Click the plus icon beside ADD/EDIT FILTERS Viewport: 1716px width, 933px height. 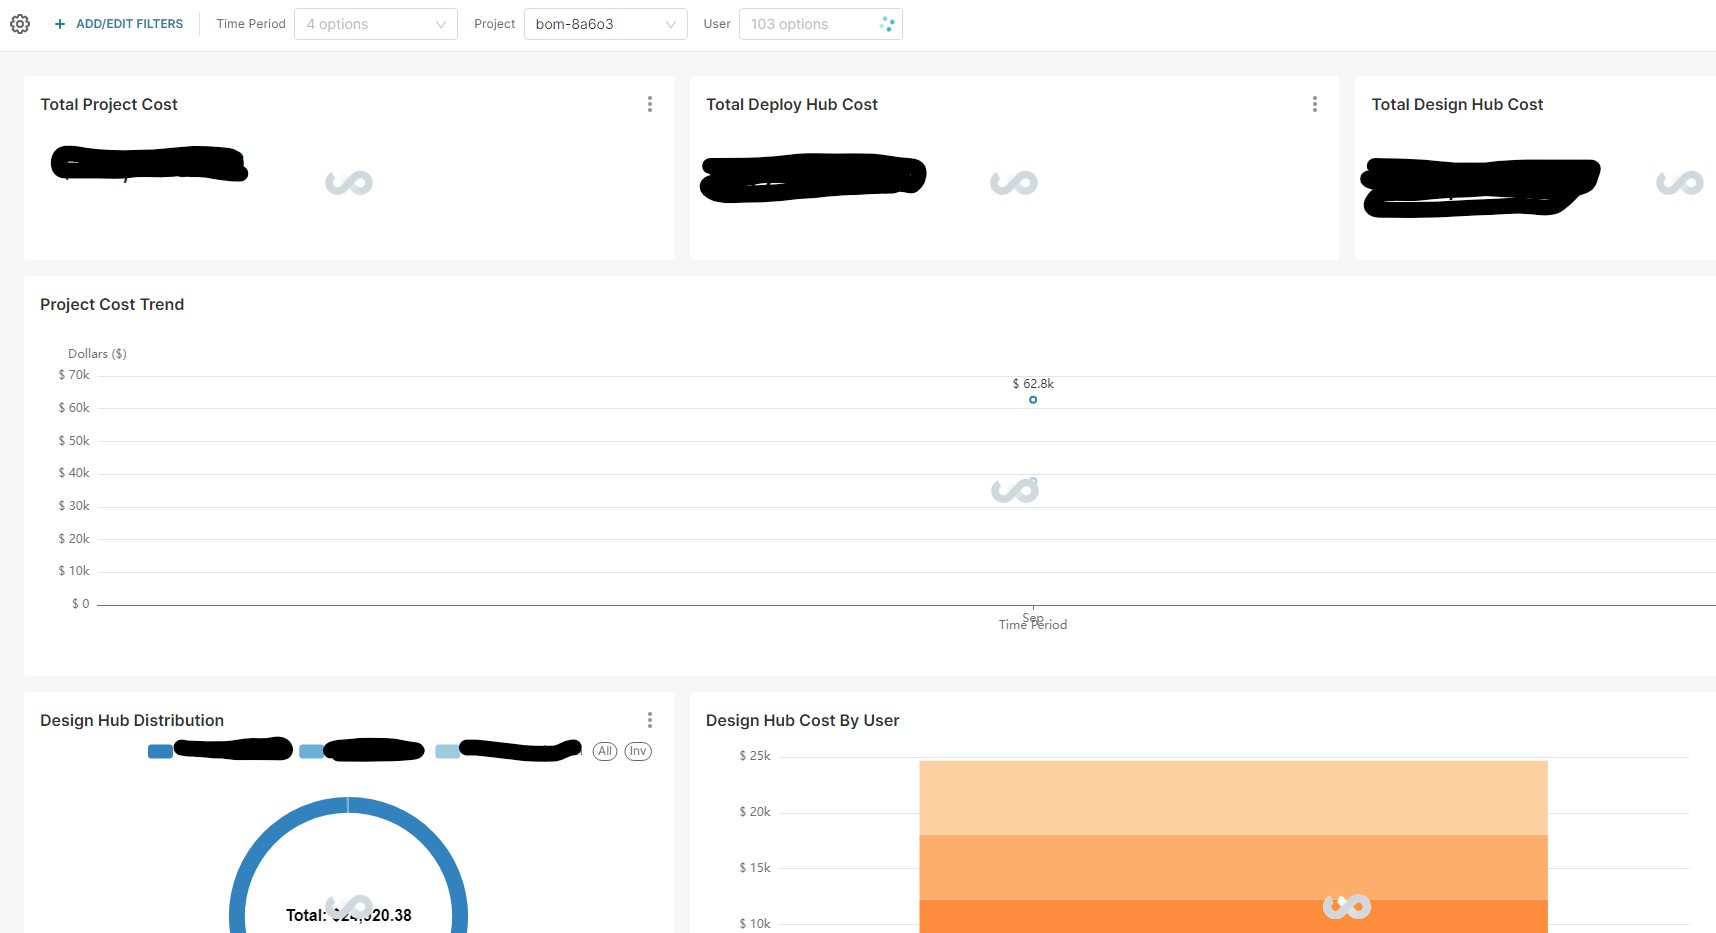click(x=60, y=24)
